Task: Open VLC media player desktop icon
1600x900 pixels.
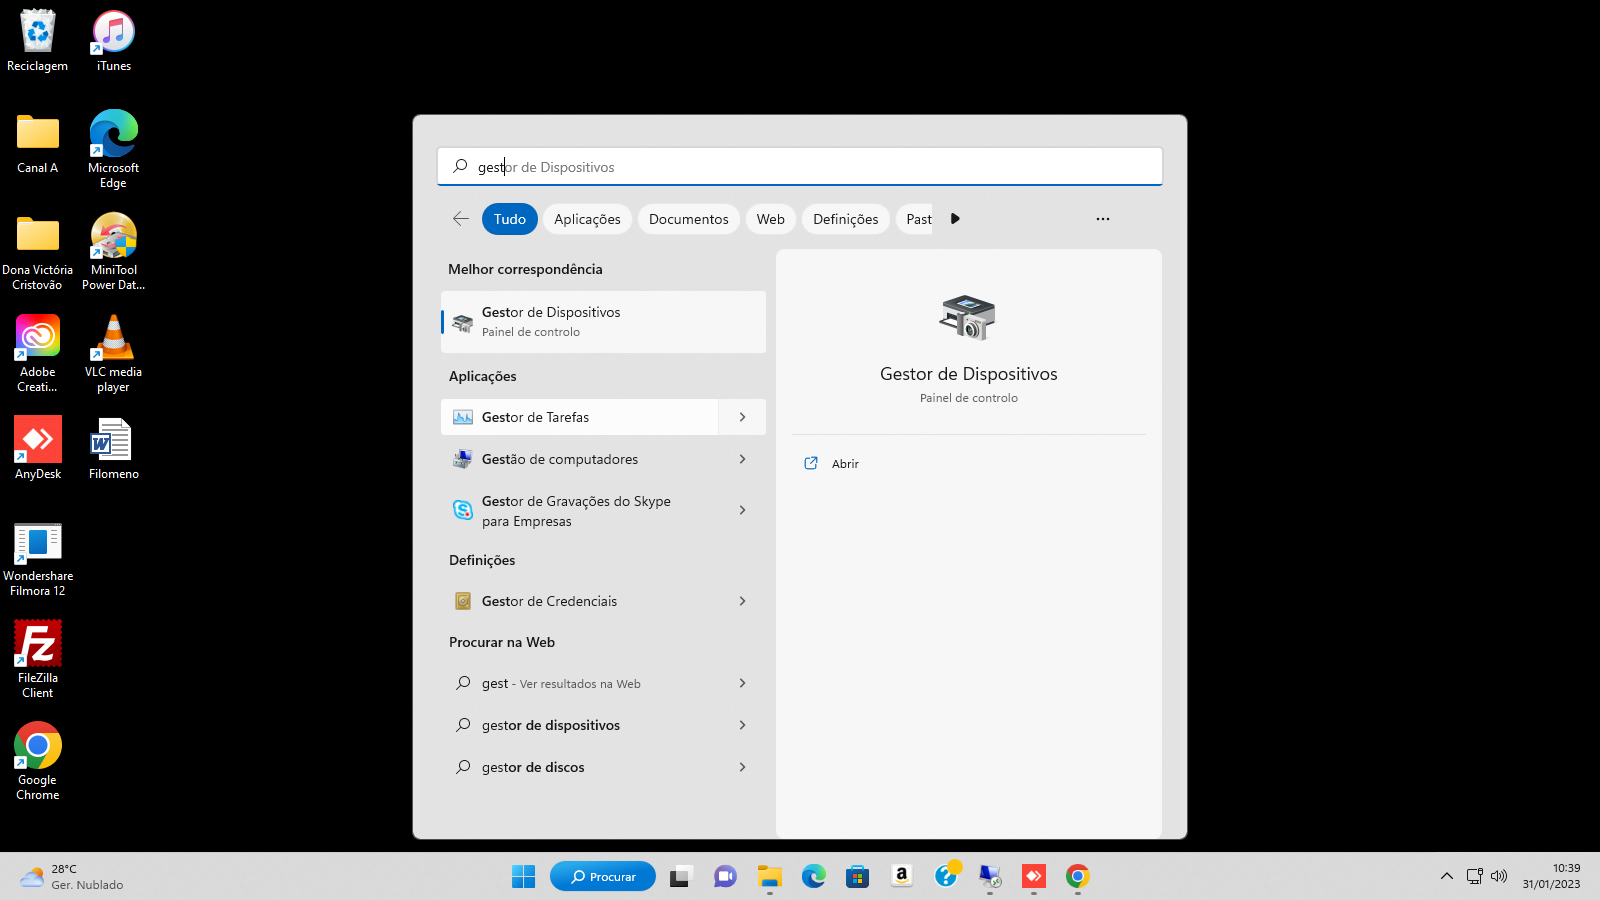Action: pyautogui.click(x=113, y=352)
